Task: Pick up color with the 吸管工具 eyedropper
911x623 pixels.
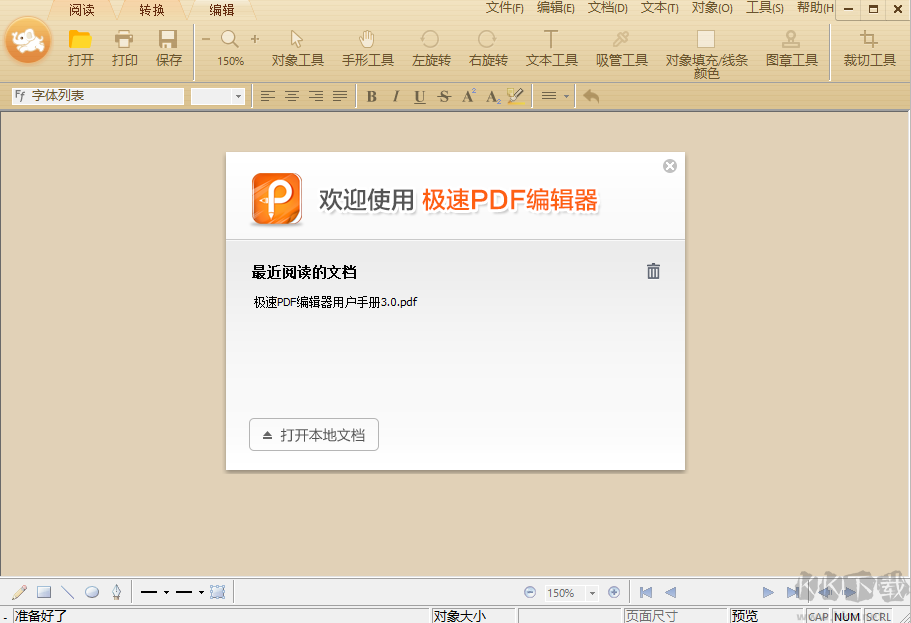Action: (621, 49)
